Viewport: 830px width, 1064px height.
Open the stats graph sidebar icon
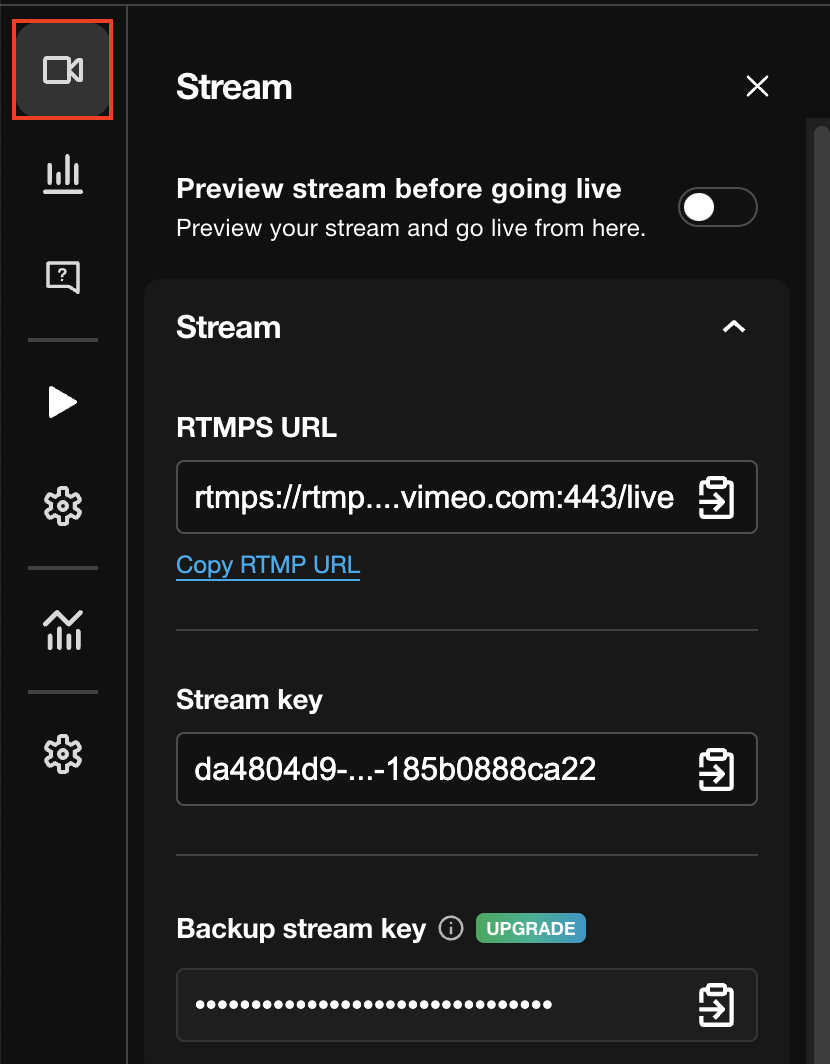click(62, 630)
